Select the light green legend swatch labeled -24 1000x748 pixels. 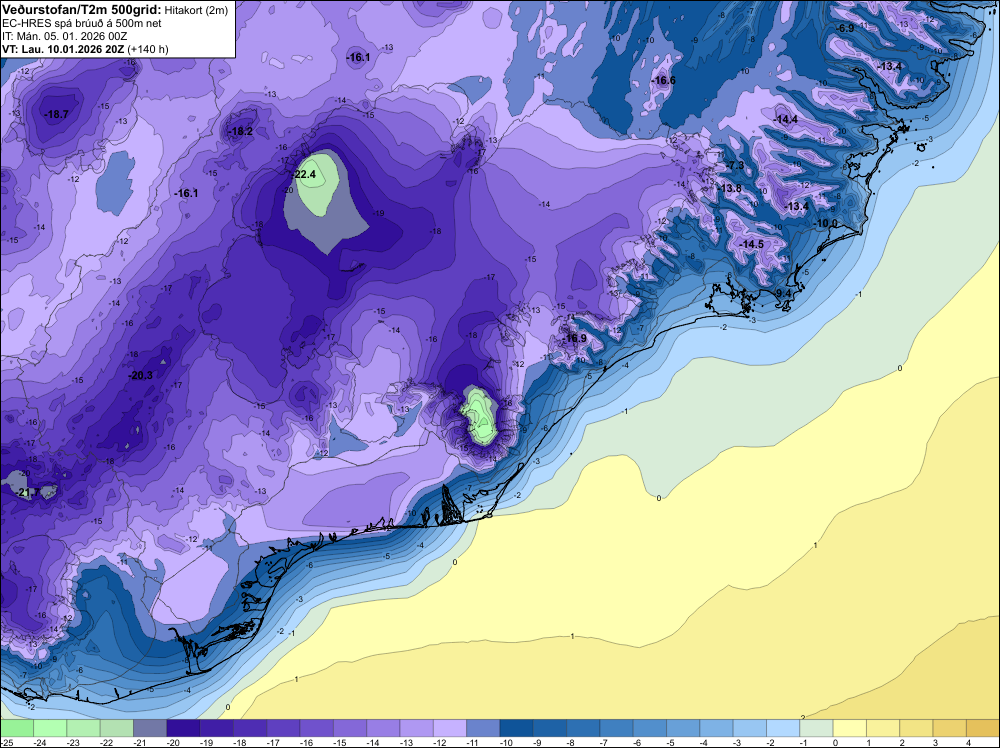pos(50,728)
